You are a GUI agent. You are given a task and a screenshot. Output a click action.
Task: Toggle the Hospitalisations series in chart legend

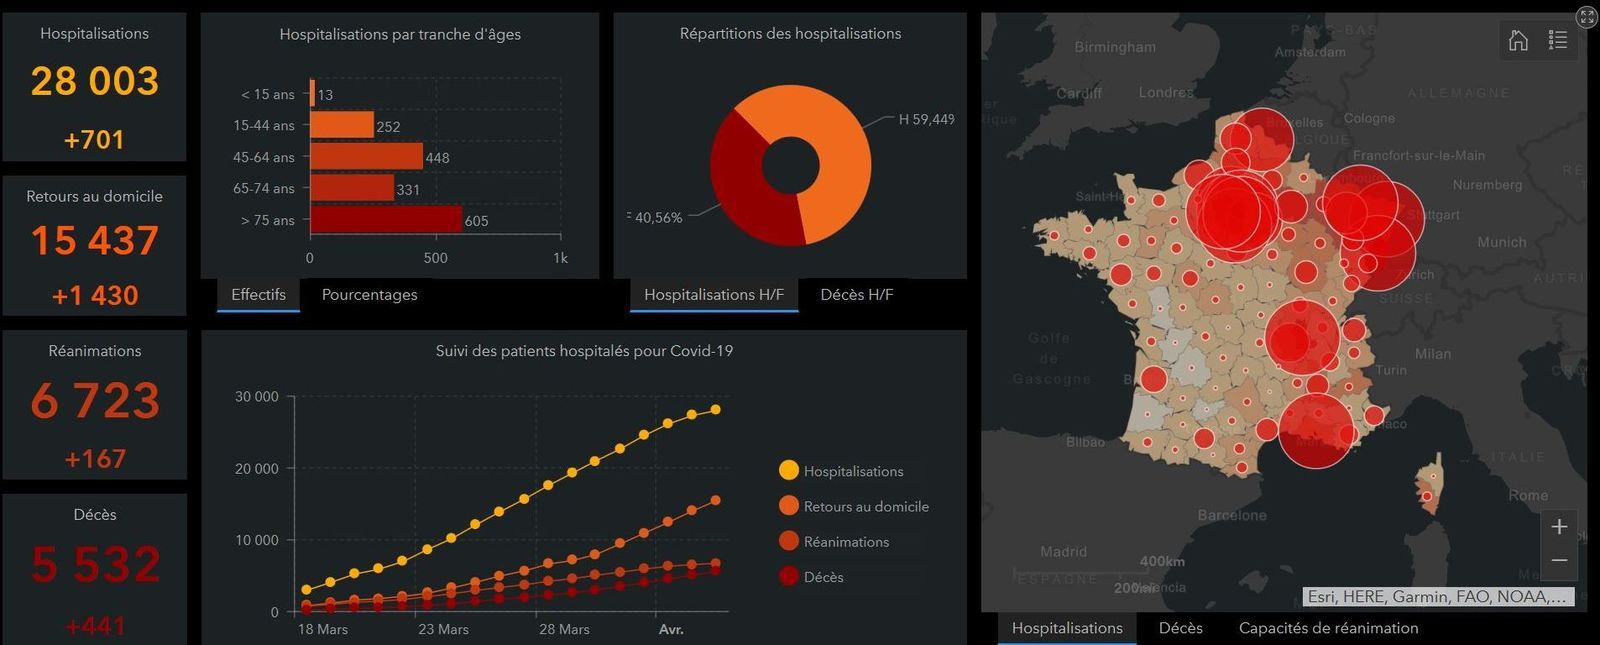tap(789, 471)
